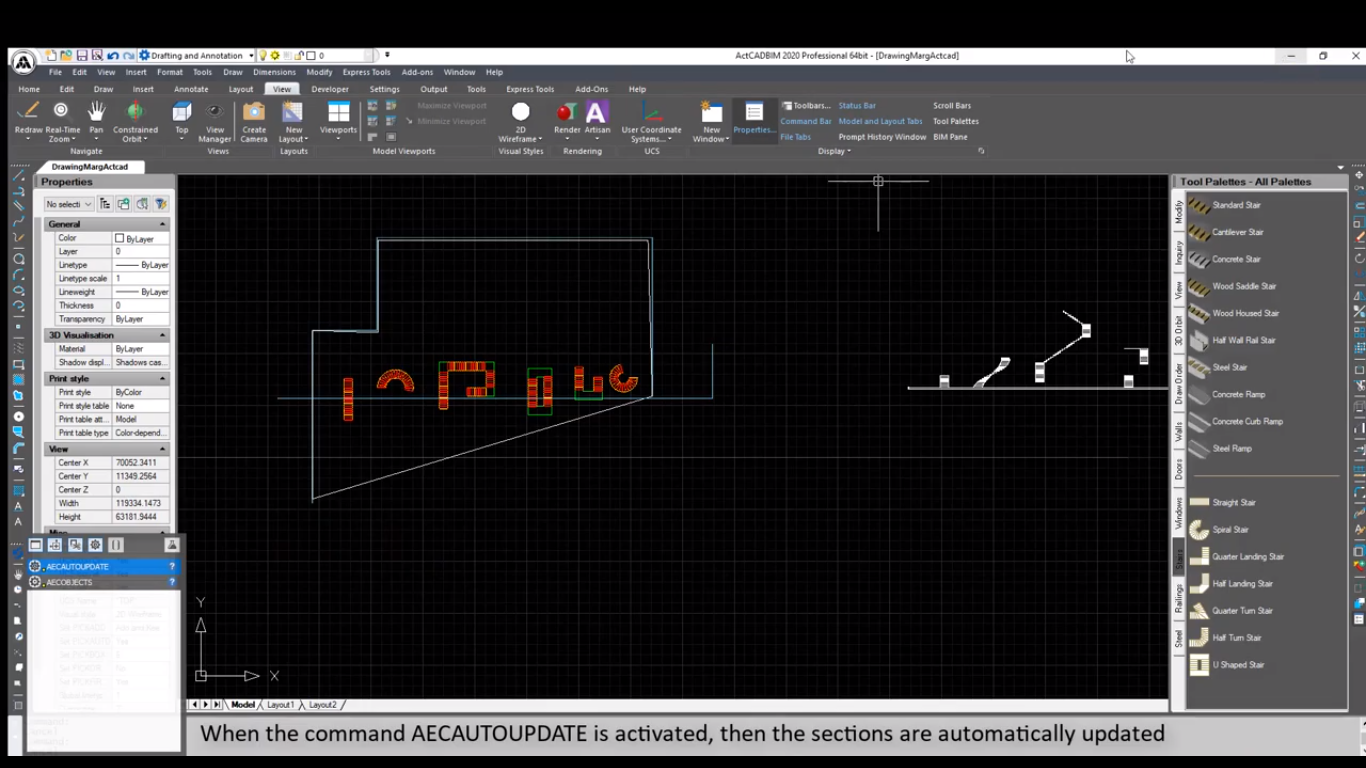Click the Center X value field
1366x768 pixels.
(x=140, y=463)
